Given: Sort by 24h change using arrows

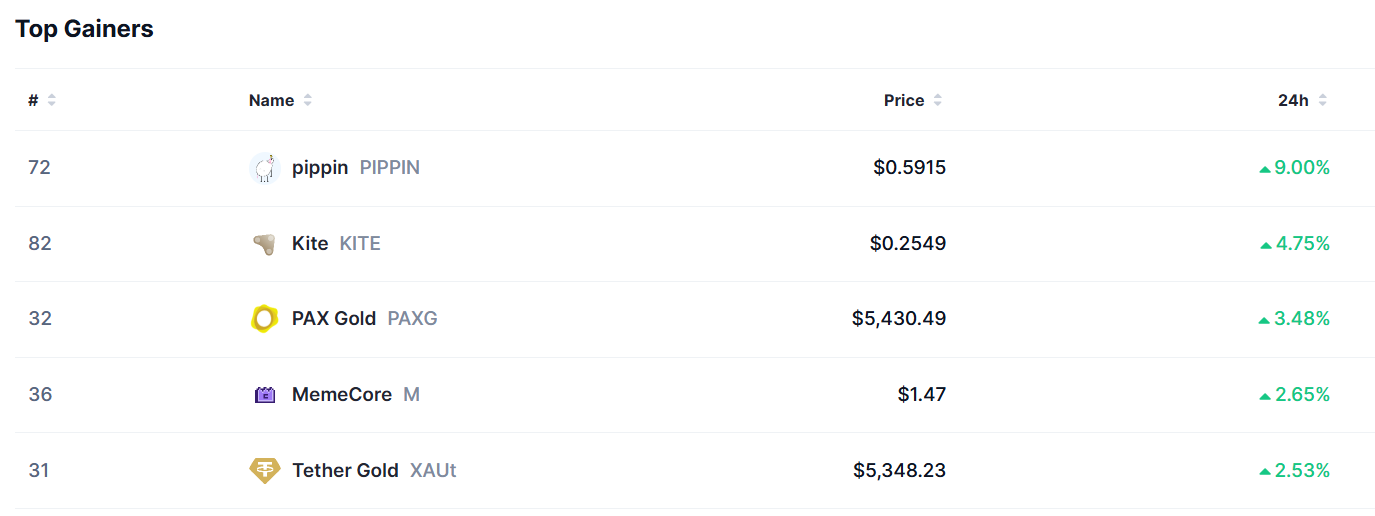Looking at the screenshot, I should tap(1323, 100).
